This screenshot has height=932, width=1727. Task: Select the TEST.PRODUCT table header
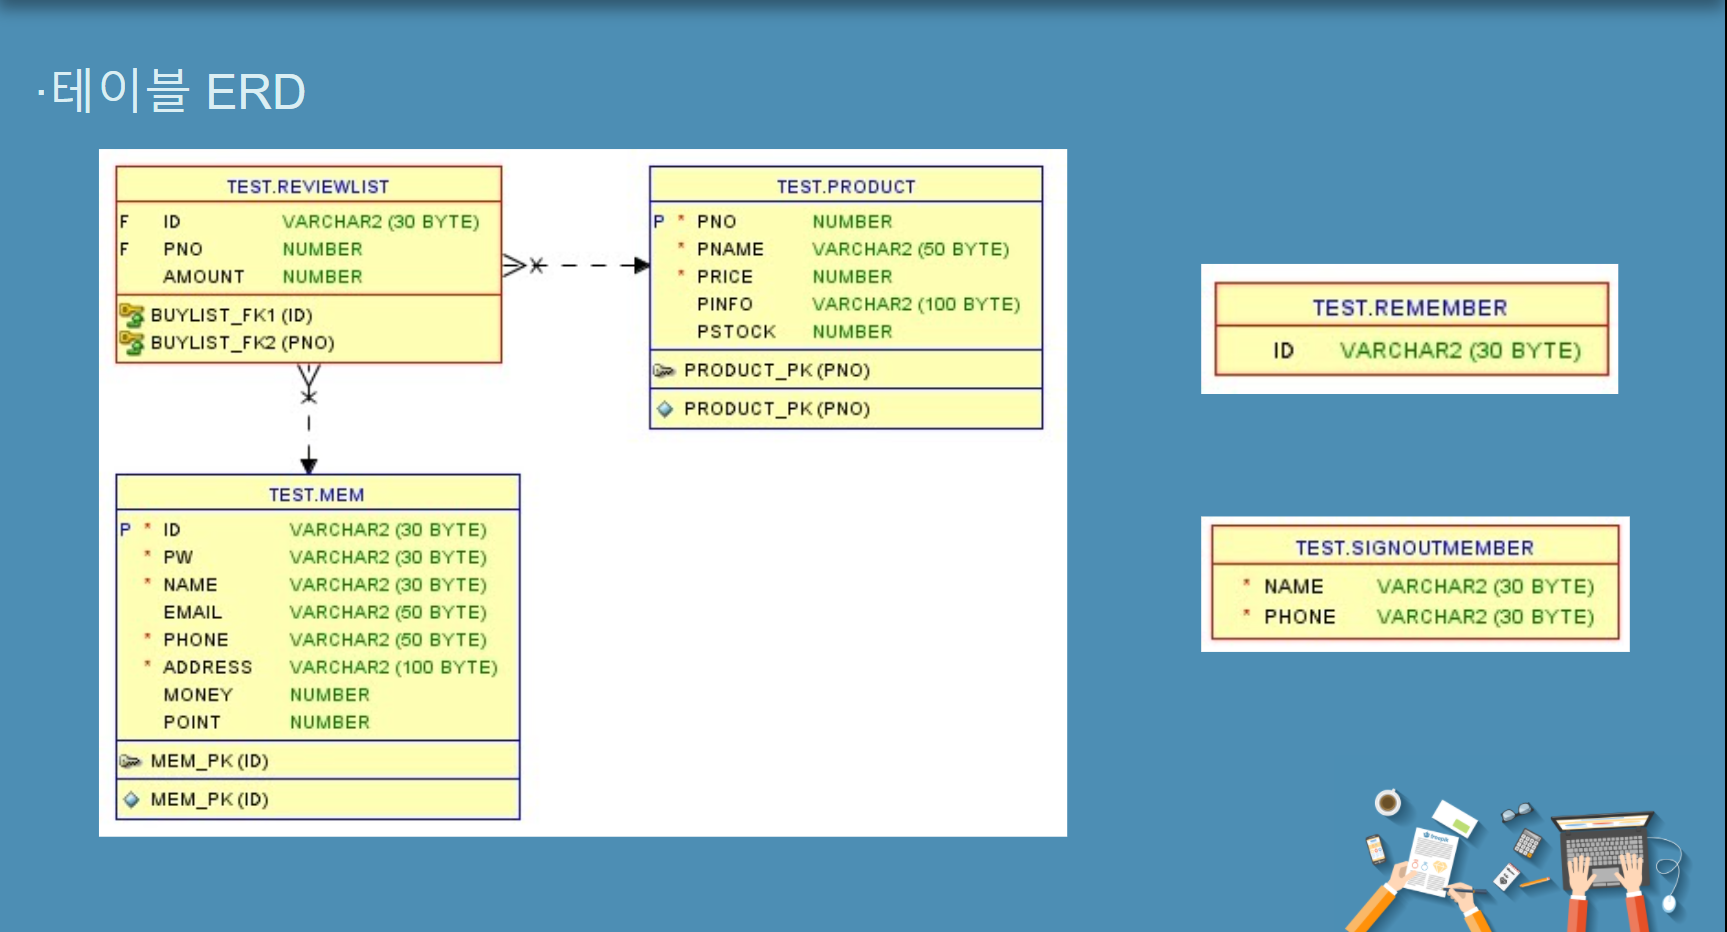846,186
